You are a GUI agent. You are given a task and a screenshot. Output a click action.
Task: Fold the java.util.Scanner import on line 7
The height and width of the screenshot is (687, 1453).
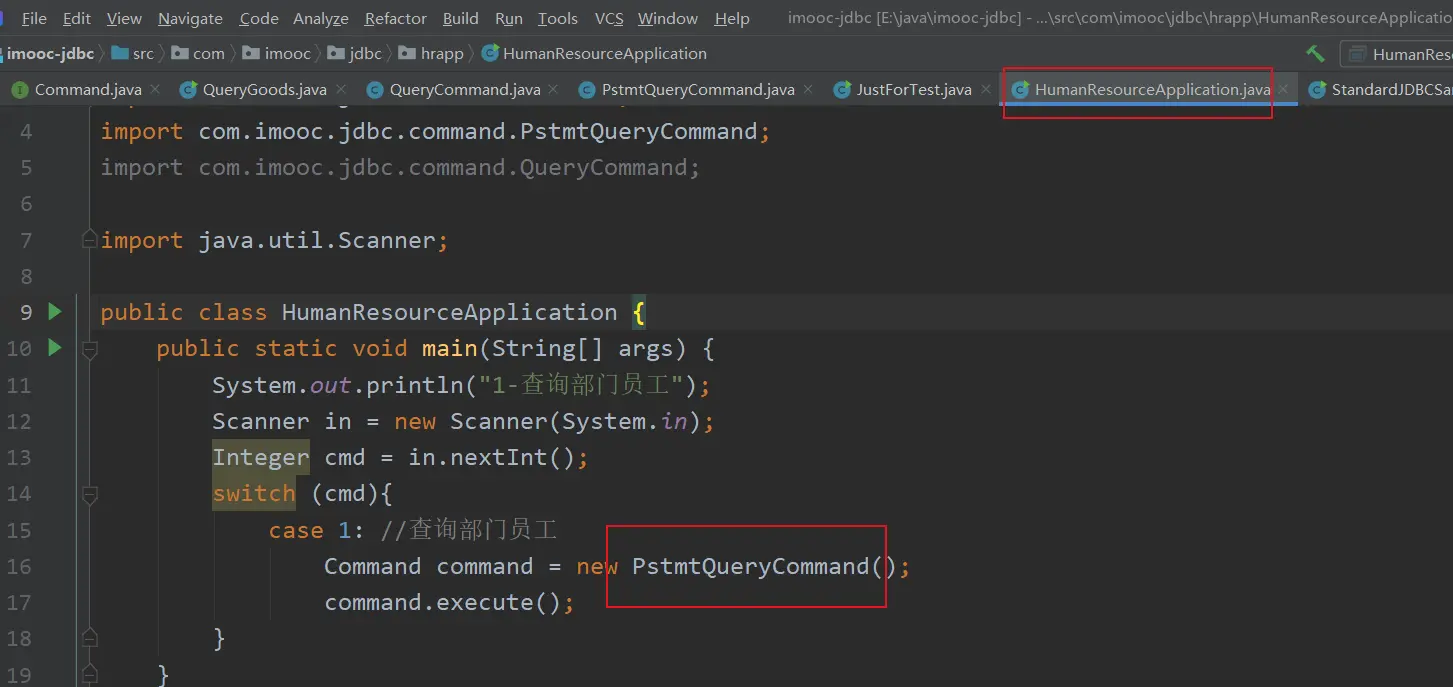pyautogui.click(x=90, y=240)
